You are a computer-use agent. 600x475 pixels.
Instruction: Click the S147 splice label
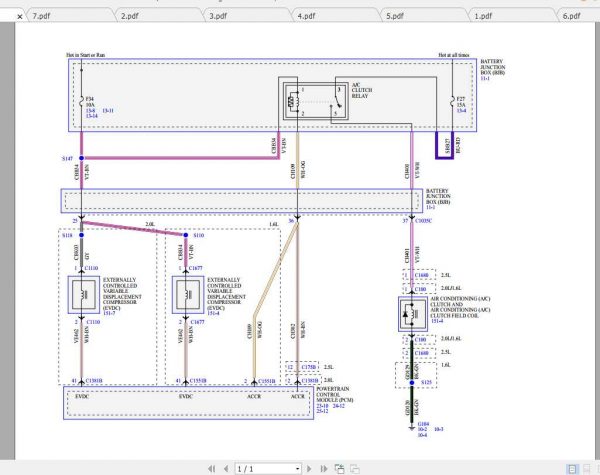(67, 158)
